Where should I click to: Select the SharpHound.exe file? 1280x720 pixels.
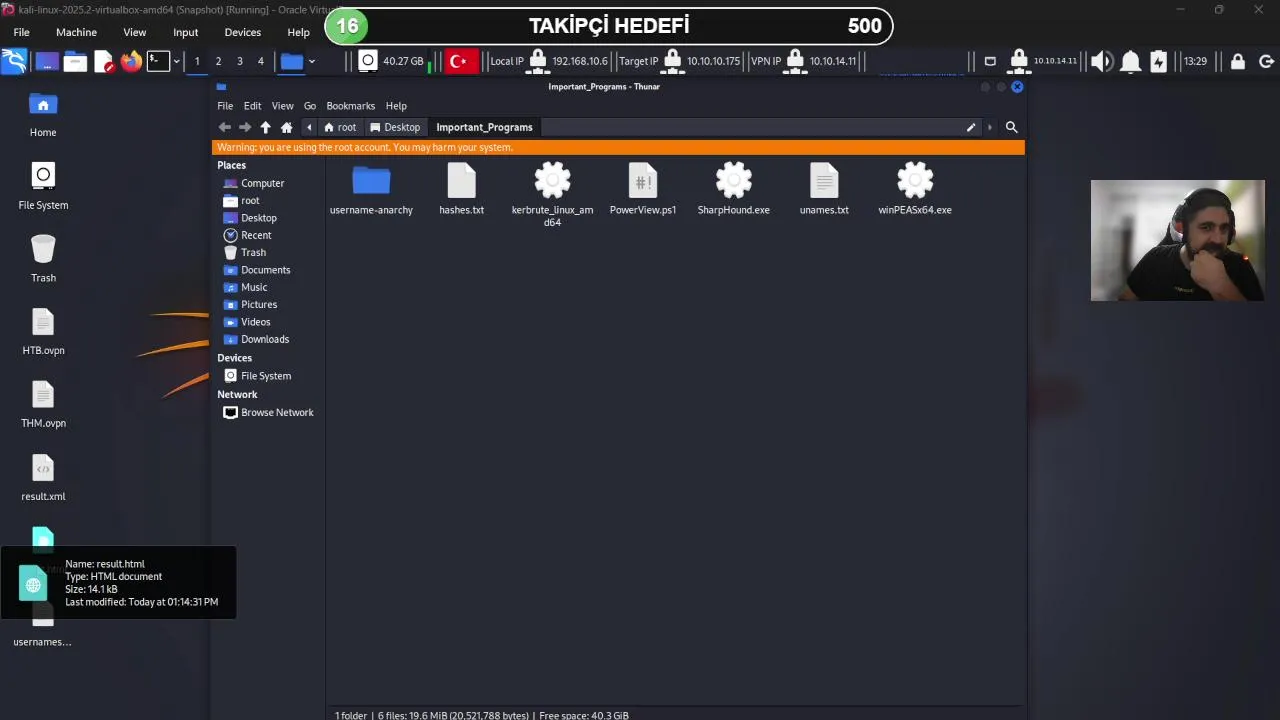tap(733, 189)
